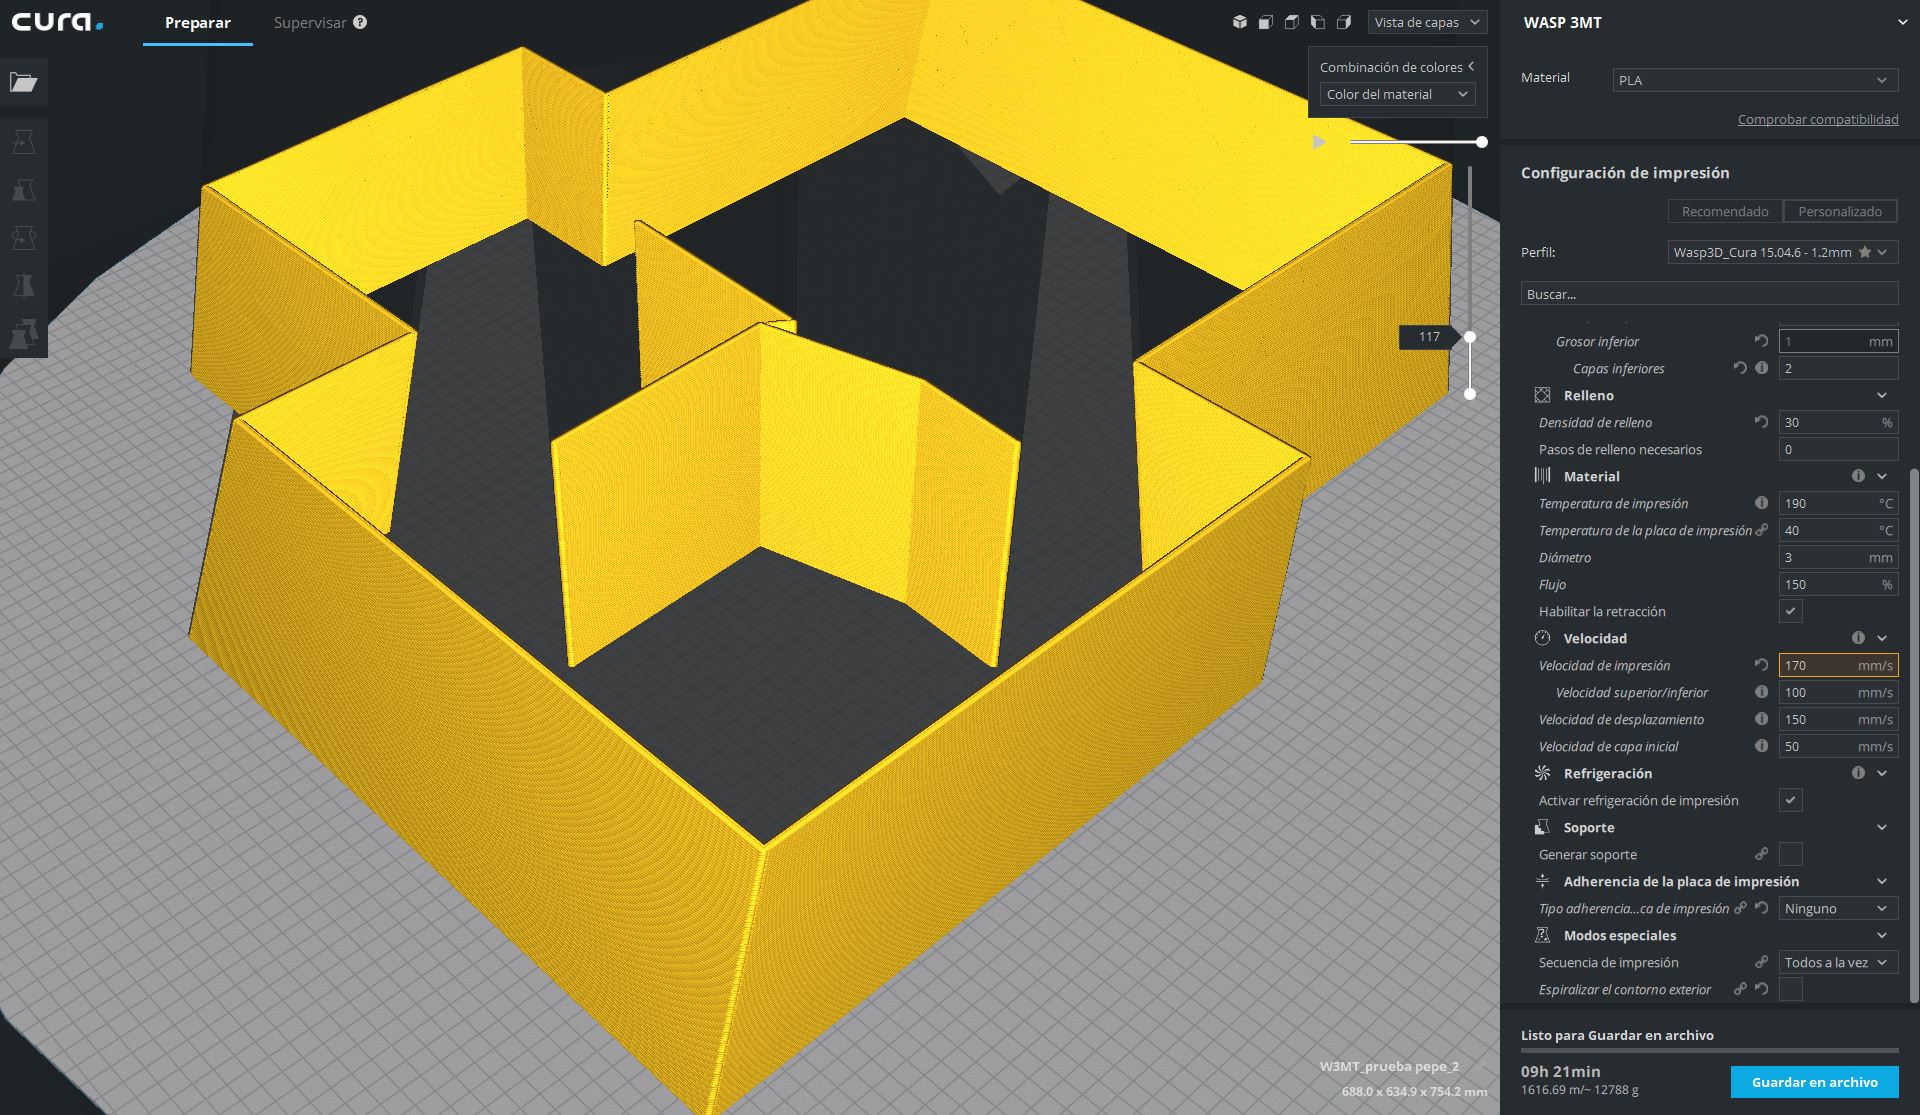This screenshot has width=1920, height=1115.
Task: Reset Capas inferiores to default value
Action: click(1740, 368)
